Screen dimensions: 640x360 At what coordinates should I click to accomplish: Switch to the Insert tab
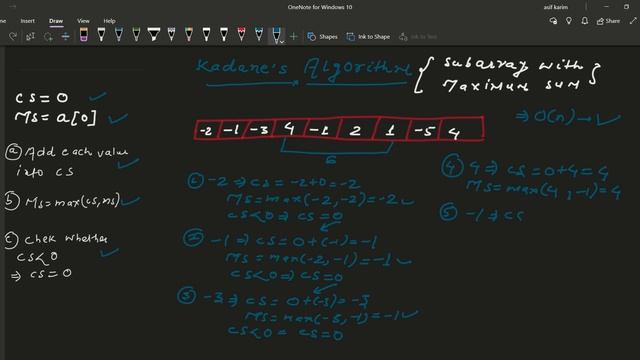[x=28, y=21]
